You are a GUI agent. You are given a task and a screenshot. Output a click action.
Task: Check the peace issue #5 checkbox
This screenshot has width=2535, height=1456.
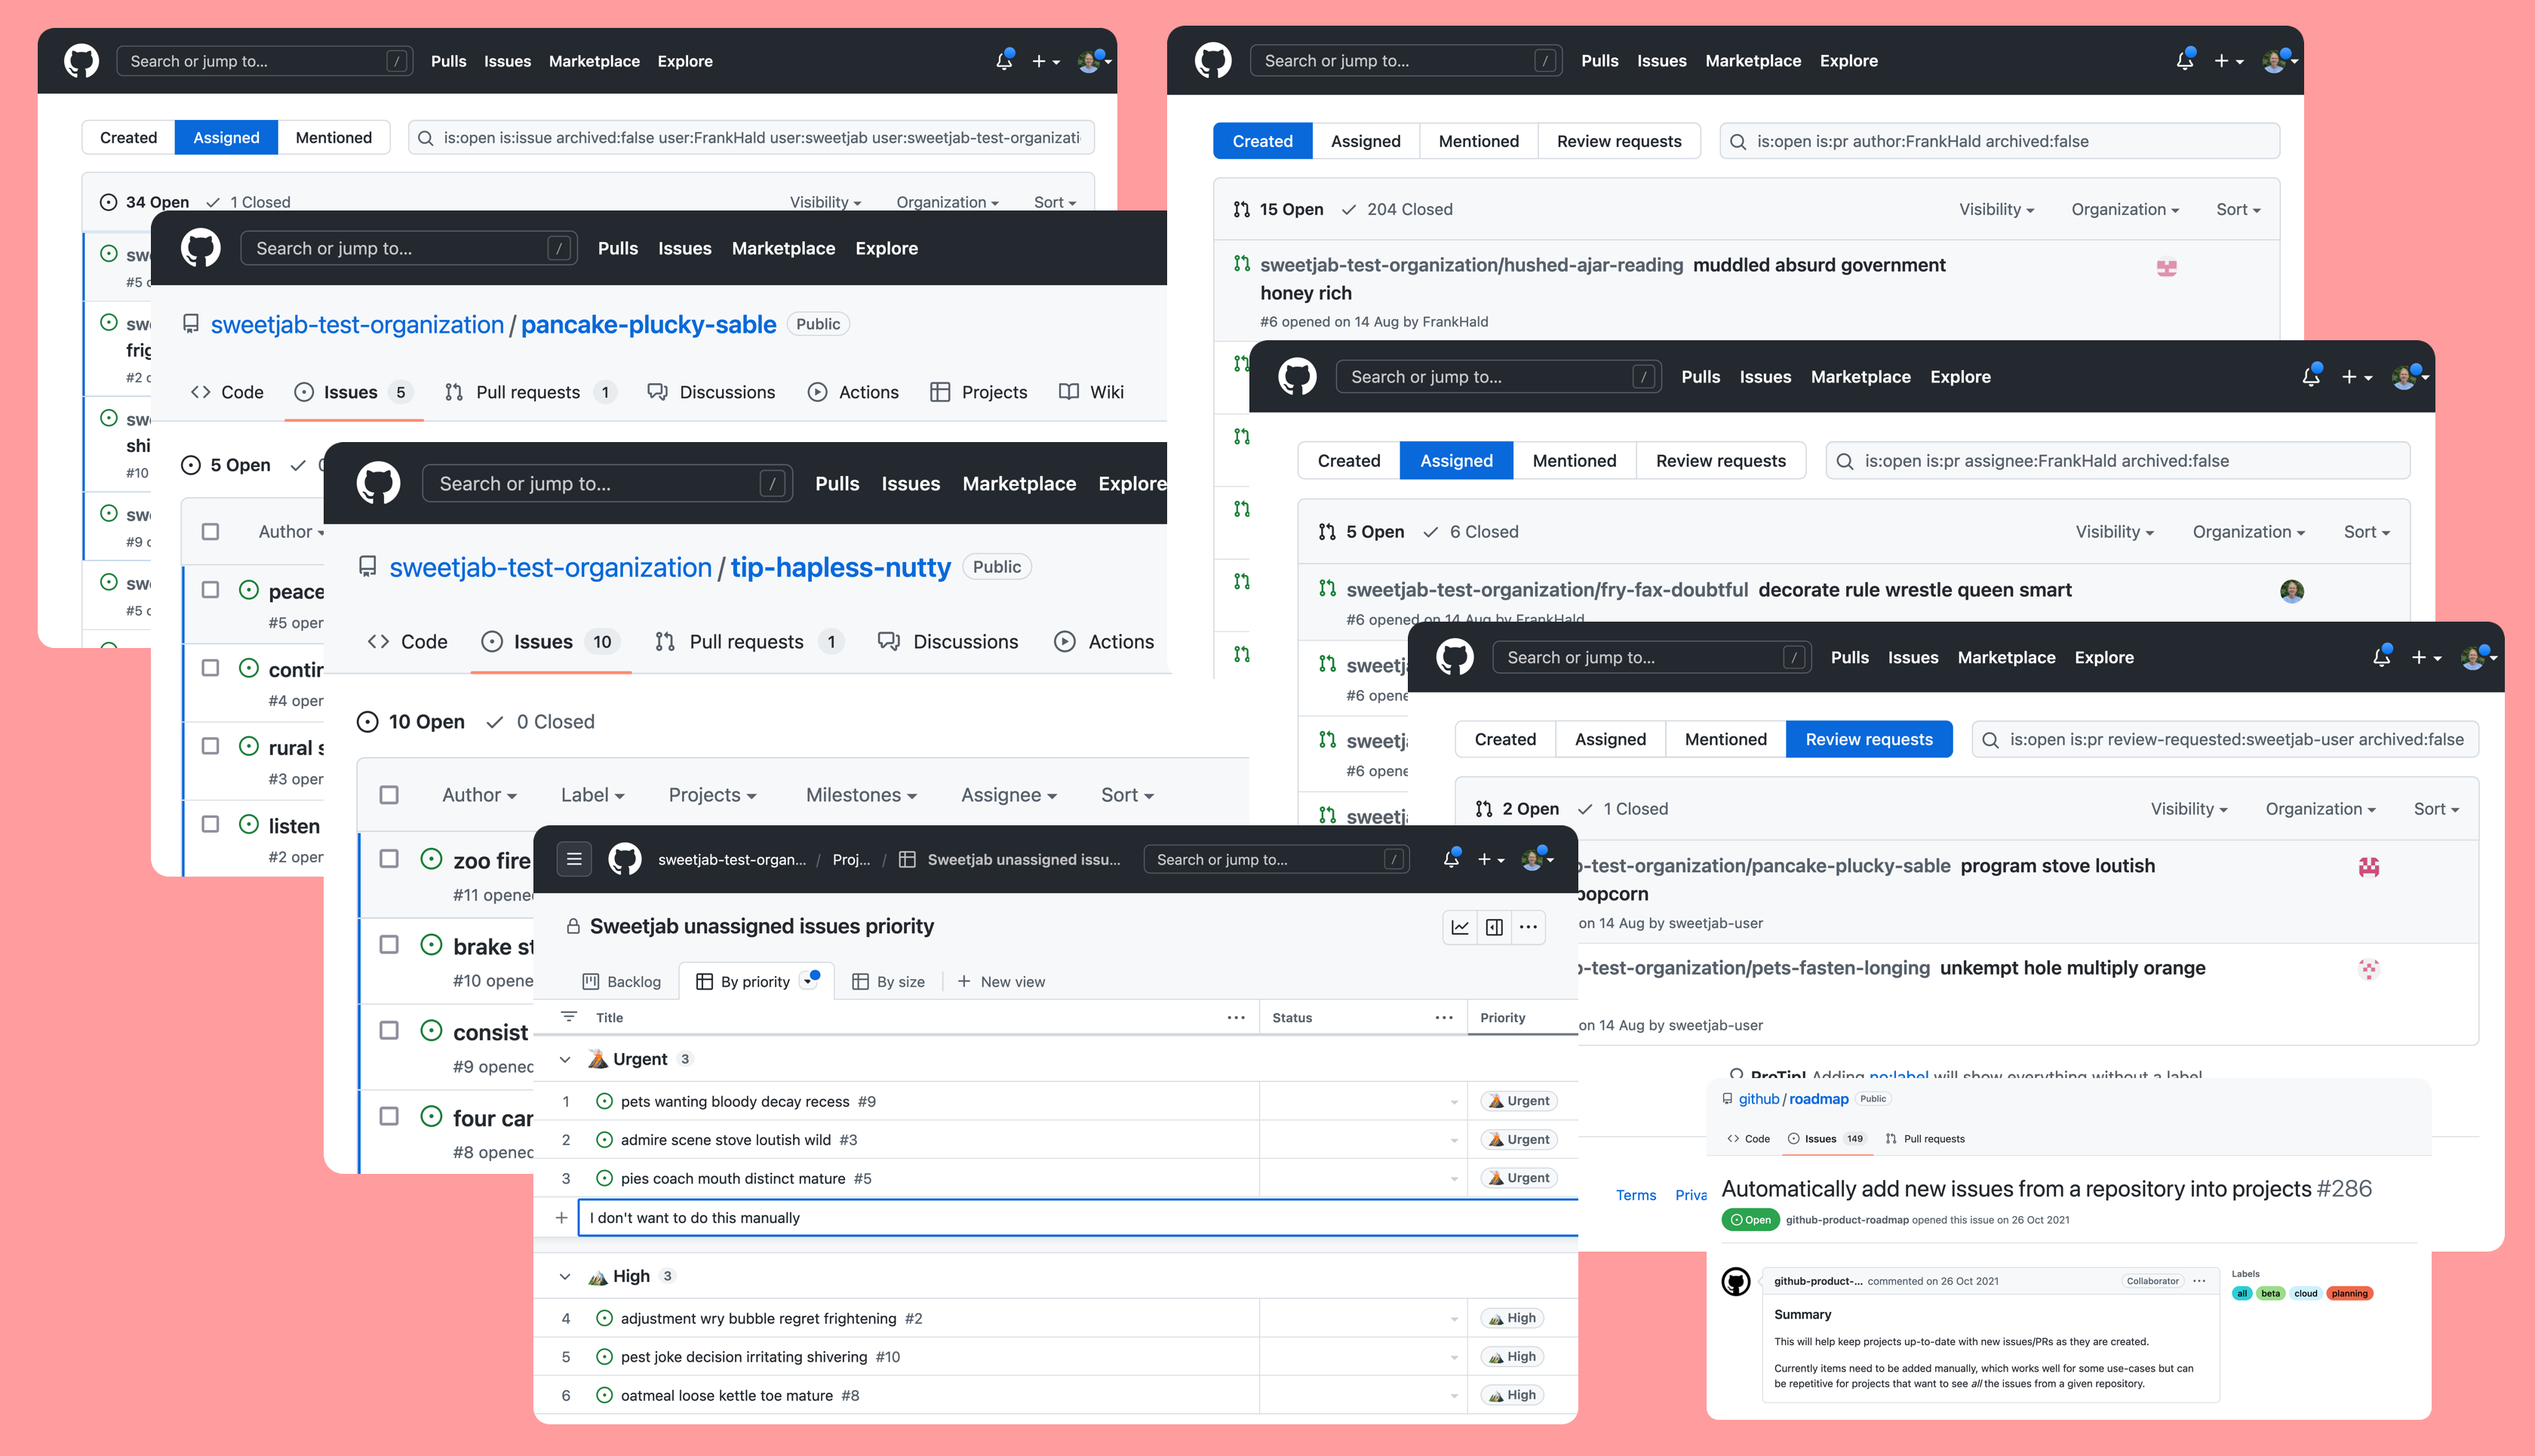pyautogui.click(x=210, y=590)
